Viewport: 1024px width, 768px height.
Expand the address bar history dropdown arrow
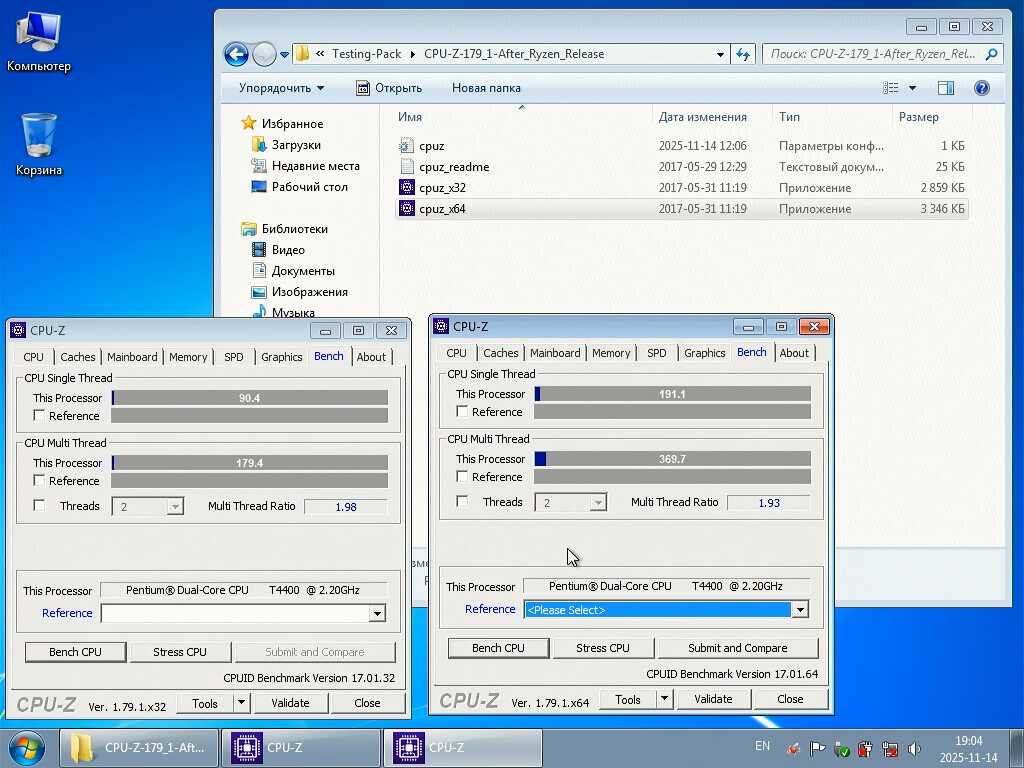(720, 54)
